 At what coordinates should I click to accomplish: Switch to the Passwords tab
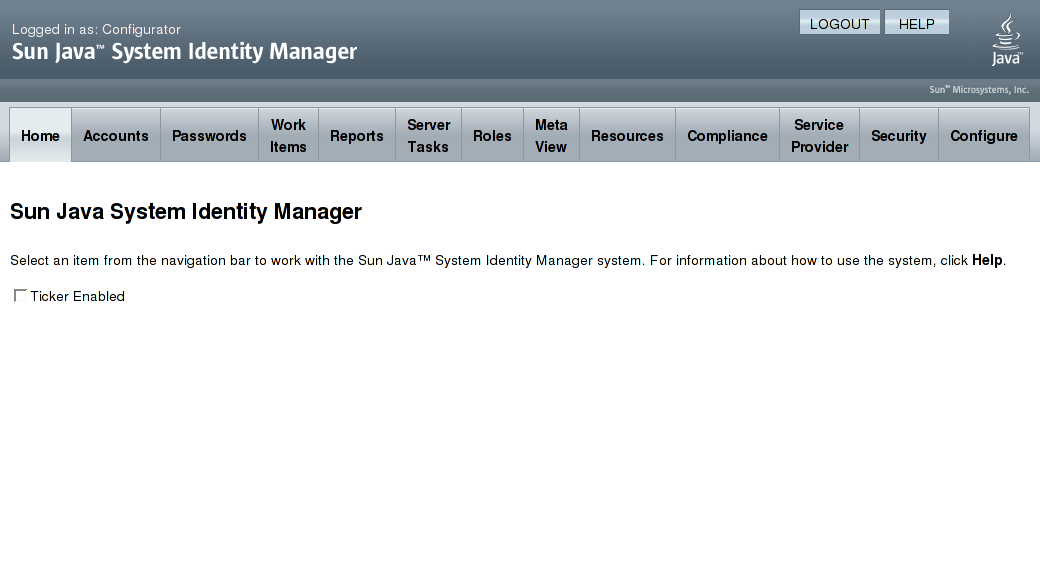pyautogui.click(x=209, y=136)
